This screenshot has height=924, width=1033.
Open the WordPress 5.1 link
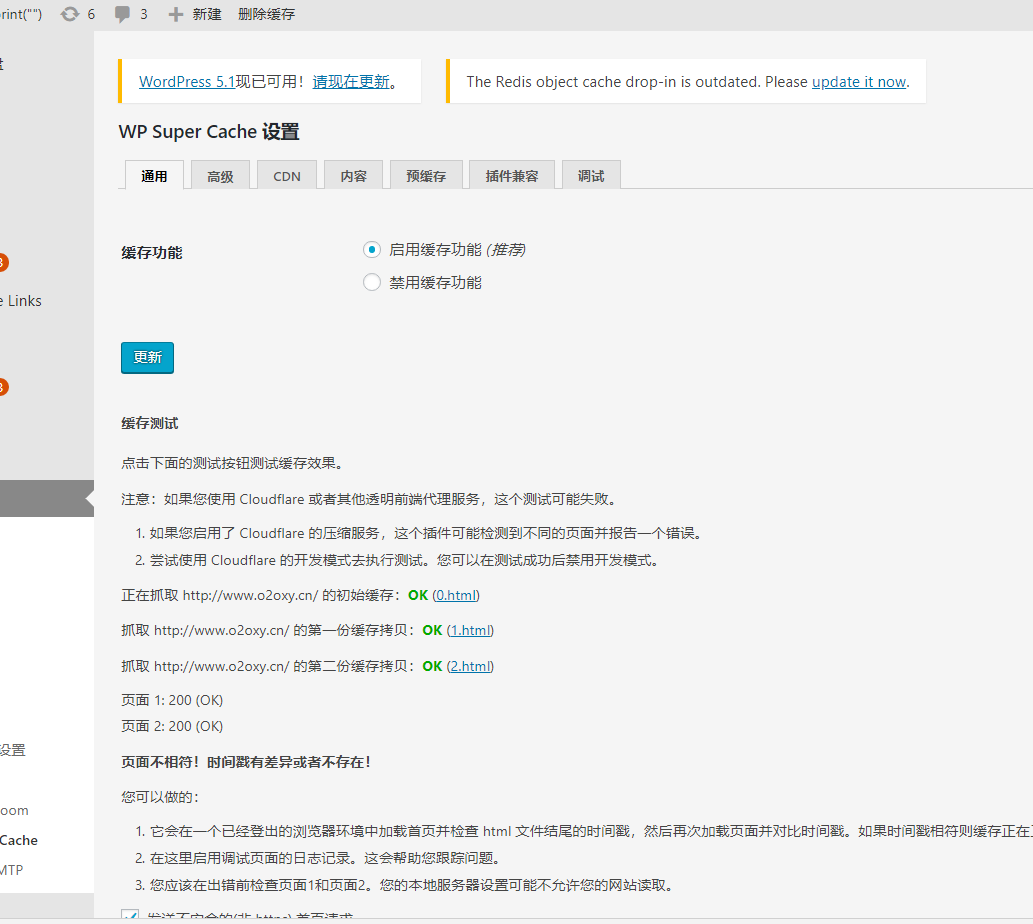tap(187, 82)
